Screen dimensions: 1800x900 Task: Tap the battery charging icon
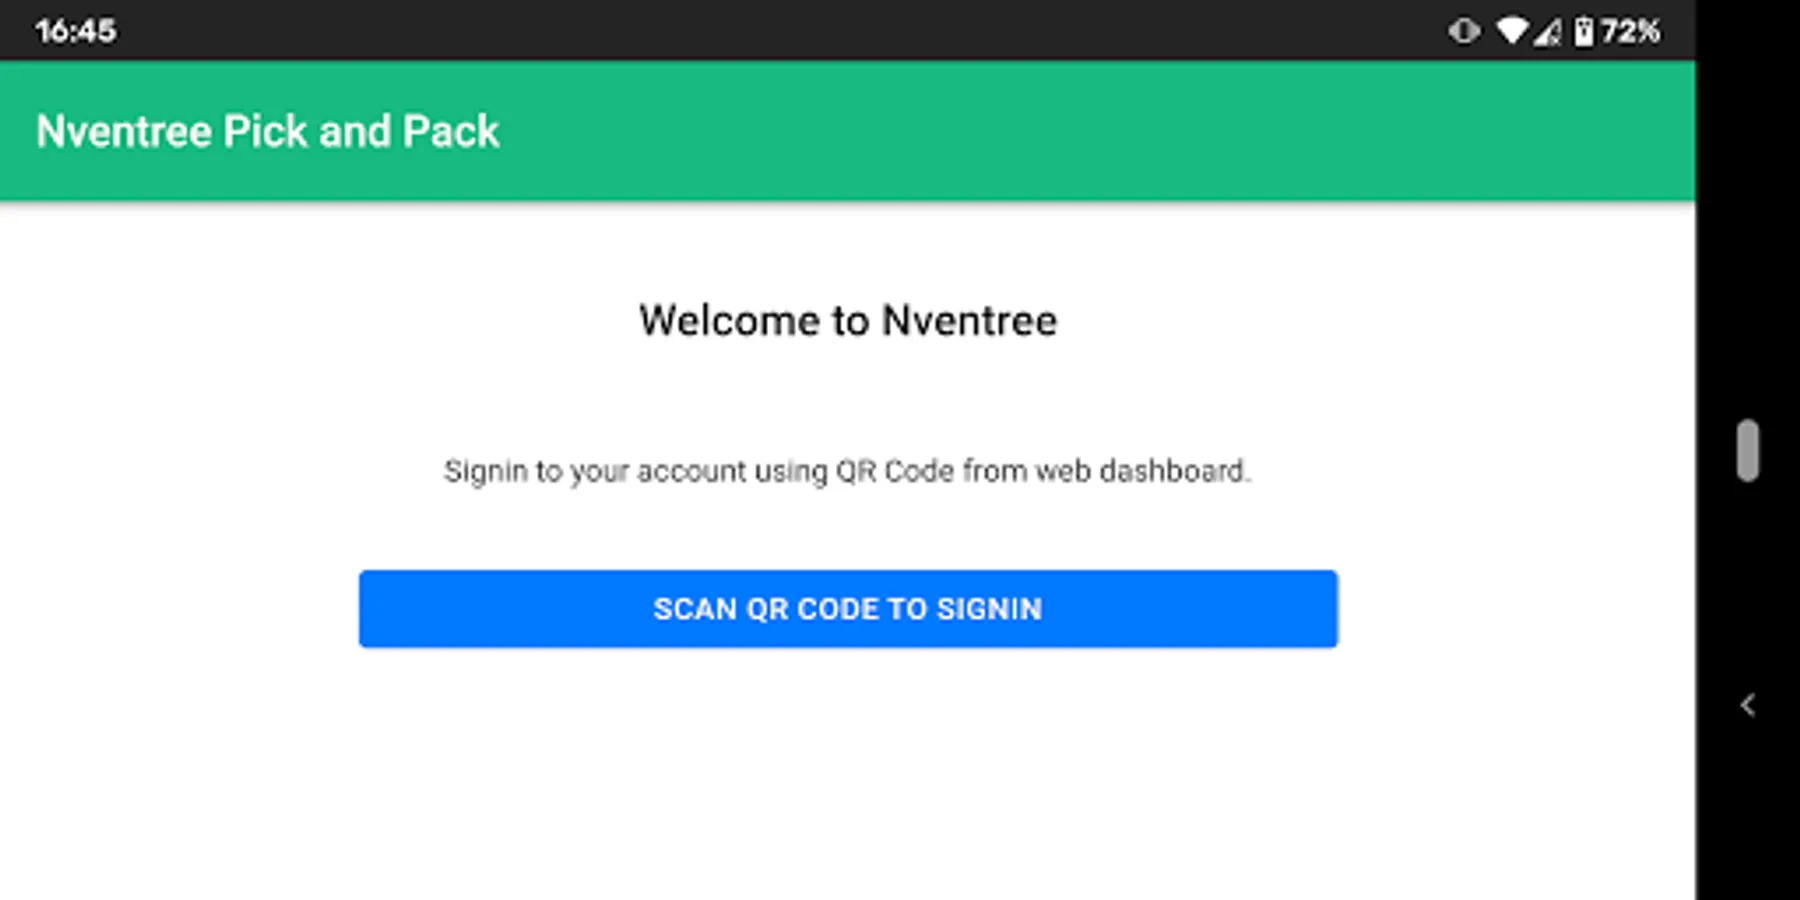tap(1584, 31)
